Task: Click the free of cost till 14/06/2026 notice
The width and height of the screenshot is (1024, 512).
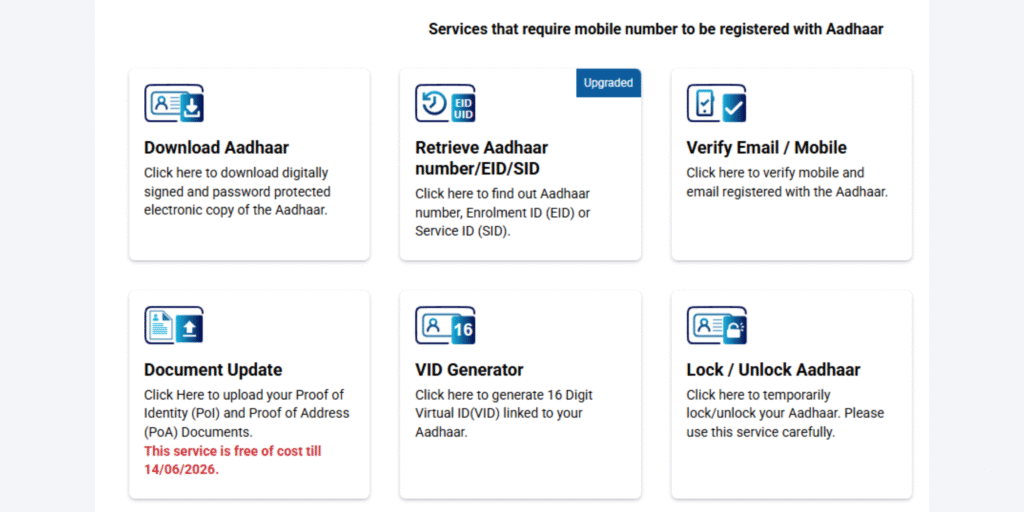Action: 232,460
